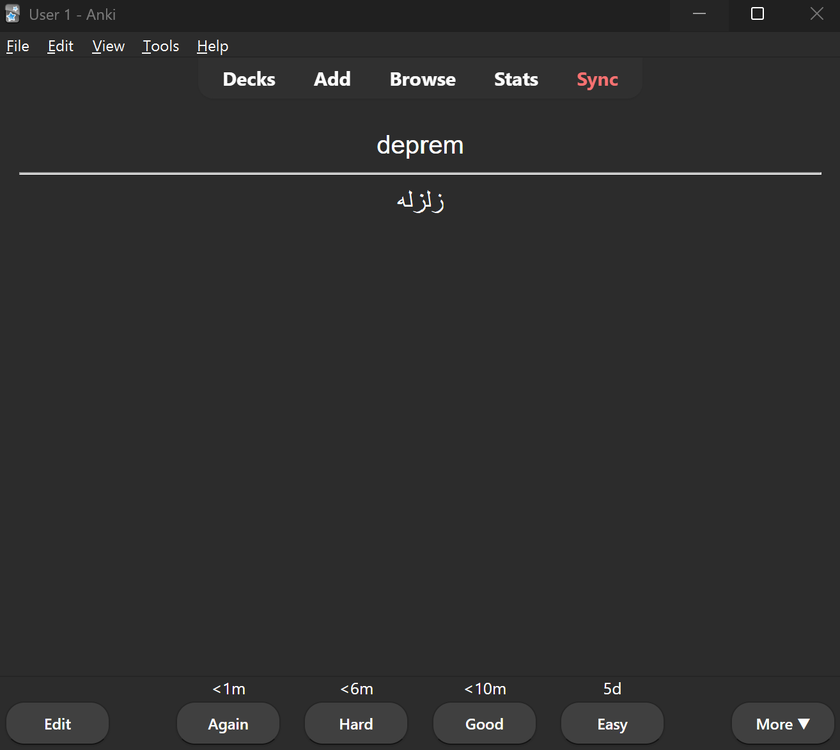View the Stats page

coord(516,79)
